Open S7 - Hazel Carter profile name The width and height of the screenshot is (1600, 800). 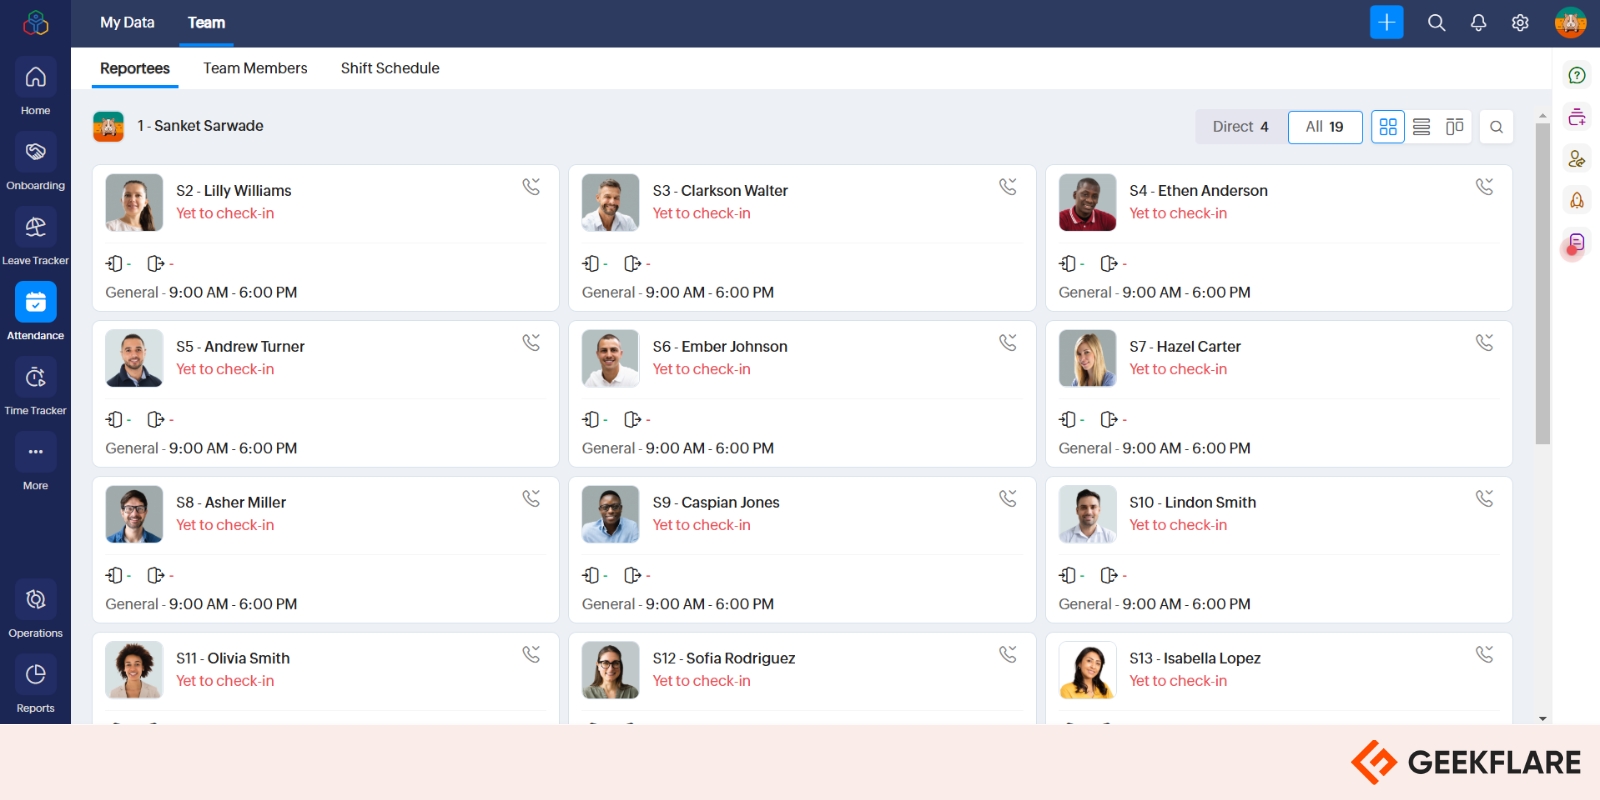[x=1185, y=347]
